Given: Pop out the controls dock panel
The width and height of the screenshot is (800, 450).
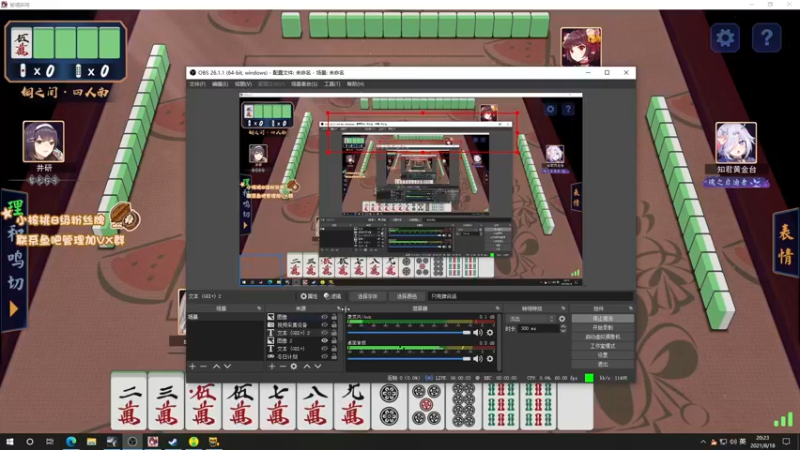Looking at the screenshot, I should click(x=631, y=309).
